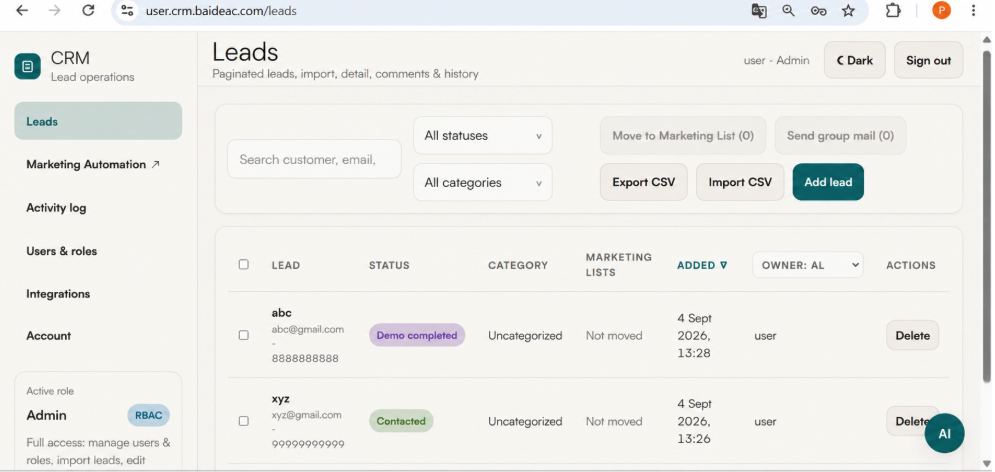Click the translate page icon

pos(758,11)
